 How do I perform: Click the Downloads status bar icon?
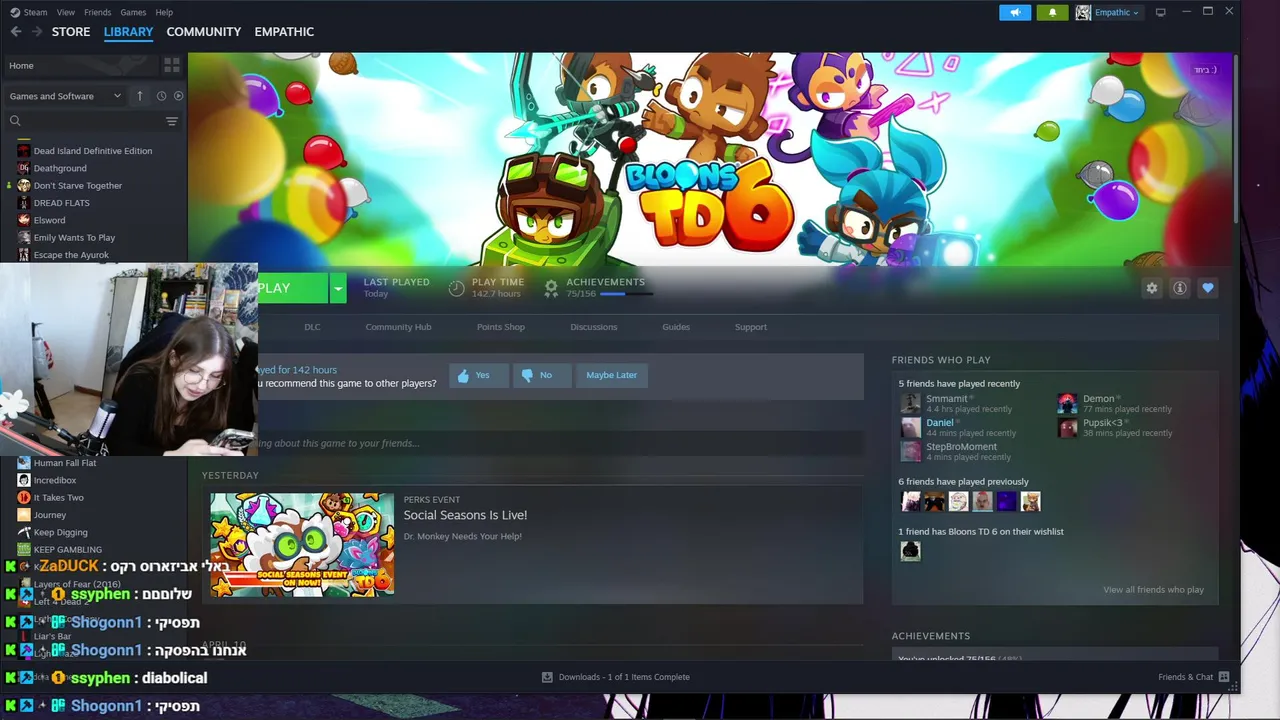point(547,677)
